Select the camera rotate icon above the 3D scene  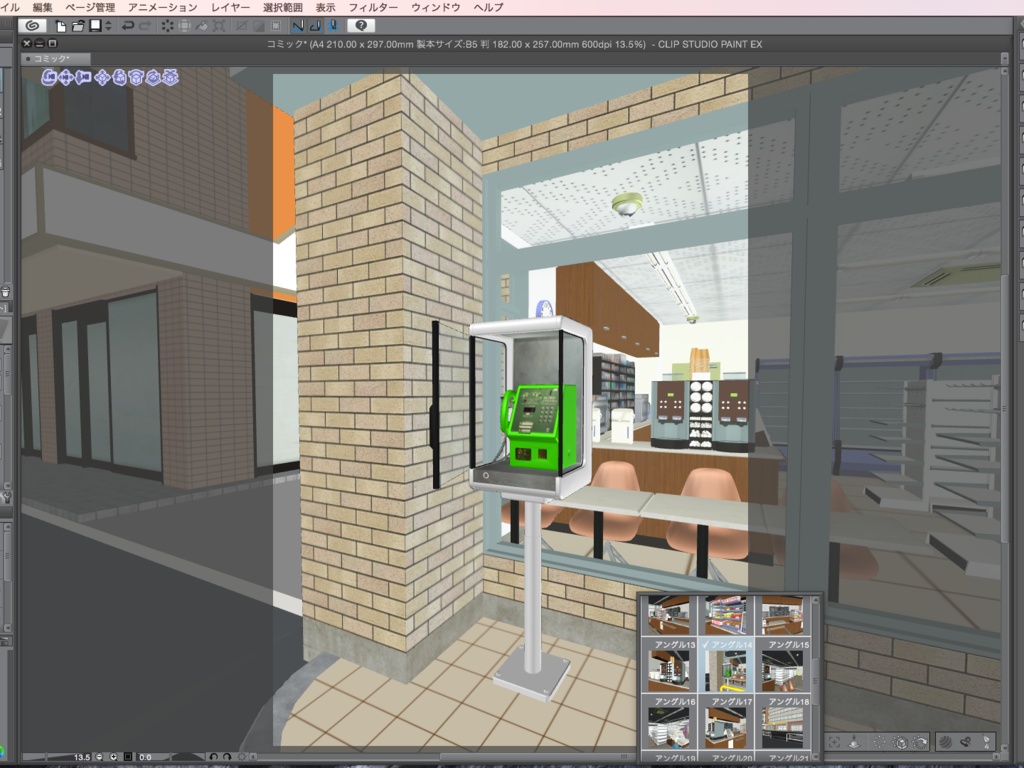pos(47,77)
